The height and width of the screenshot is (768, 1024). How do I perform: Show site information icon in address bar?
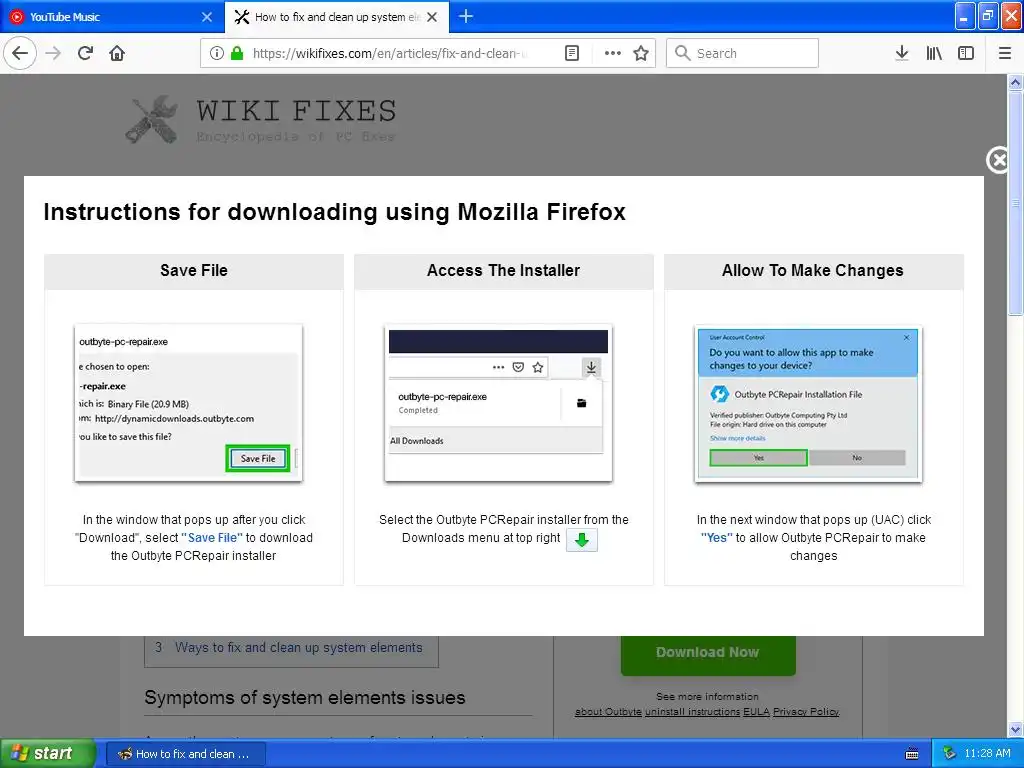(x=216, y=53)
